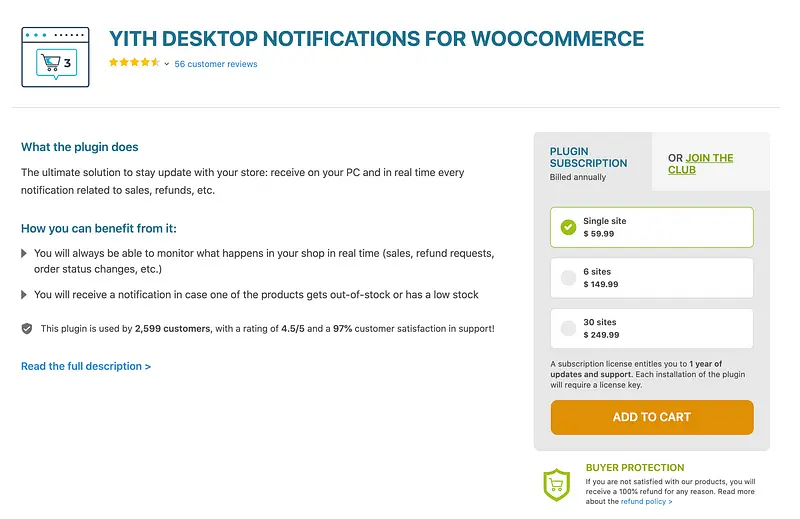Click the star rating icons
This screenshot has width=800, height=519.
click(133, 63)
